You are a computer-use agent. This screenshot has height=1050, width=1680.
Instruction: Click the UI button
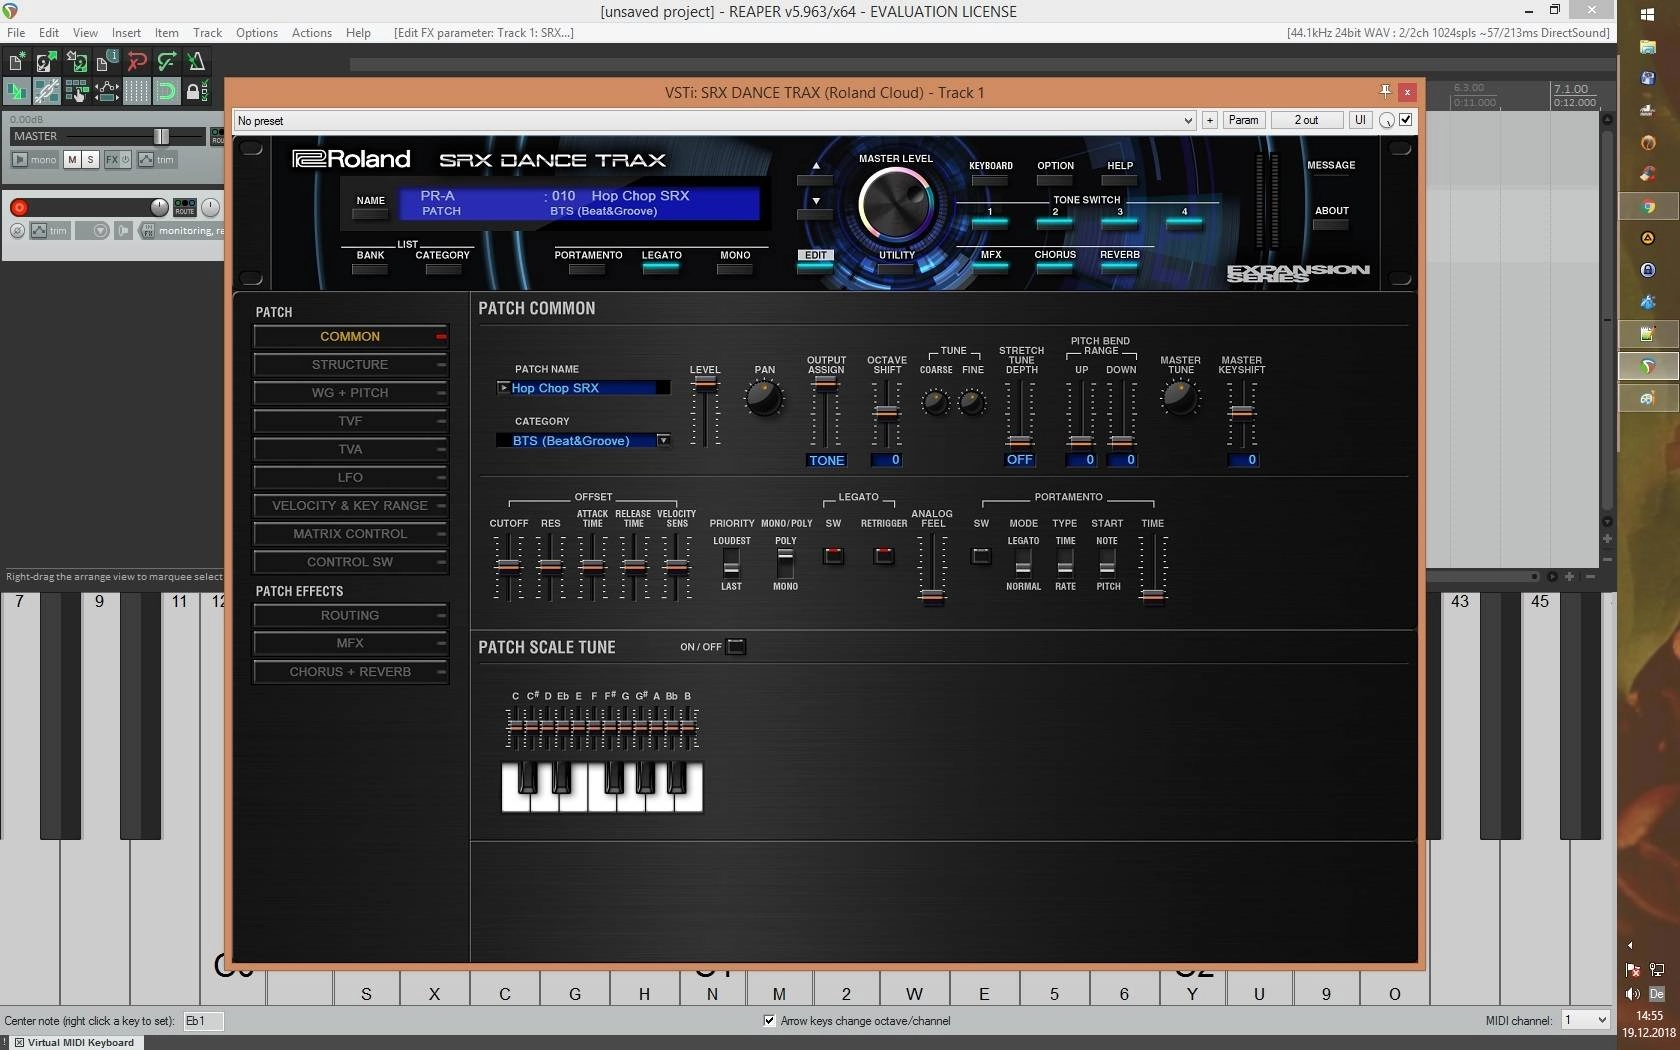click(x=1360, y=120)
